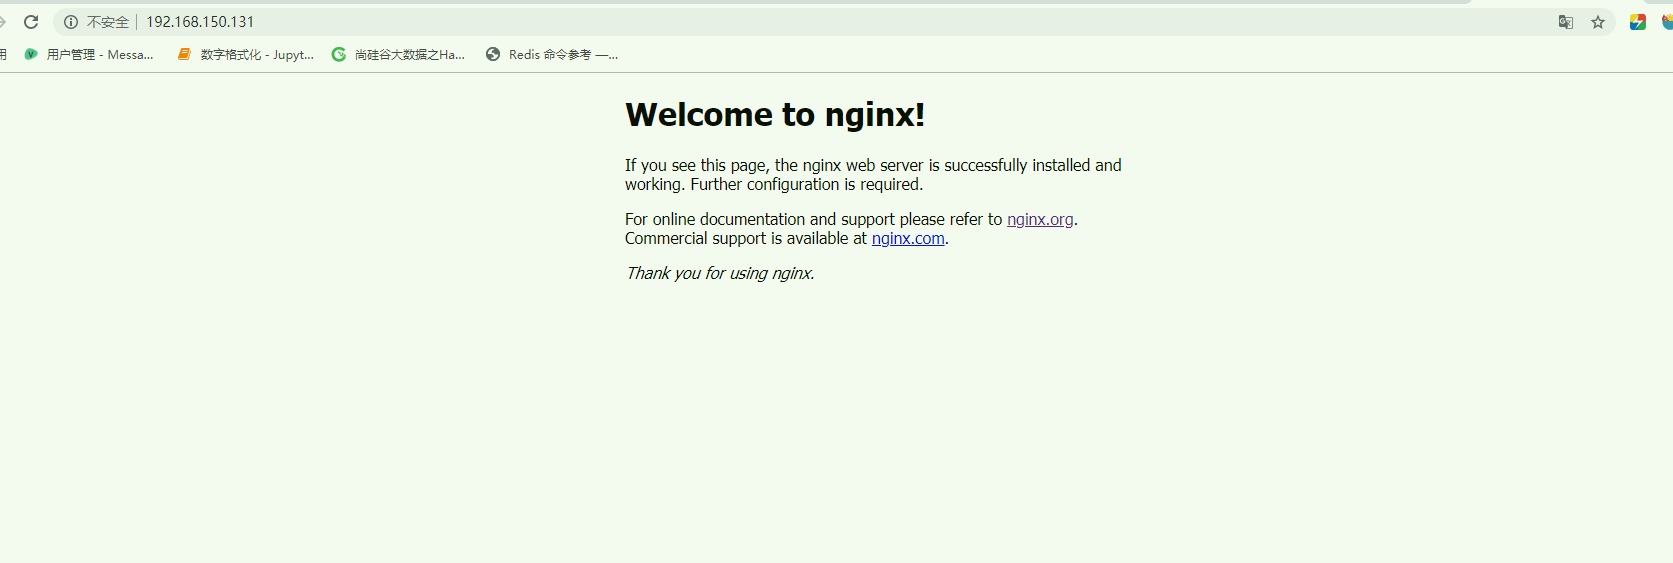Click the "Thank you for using nginx." text

coord(720,273)
